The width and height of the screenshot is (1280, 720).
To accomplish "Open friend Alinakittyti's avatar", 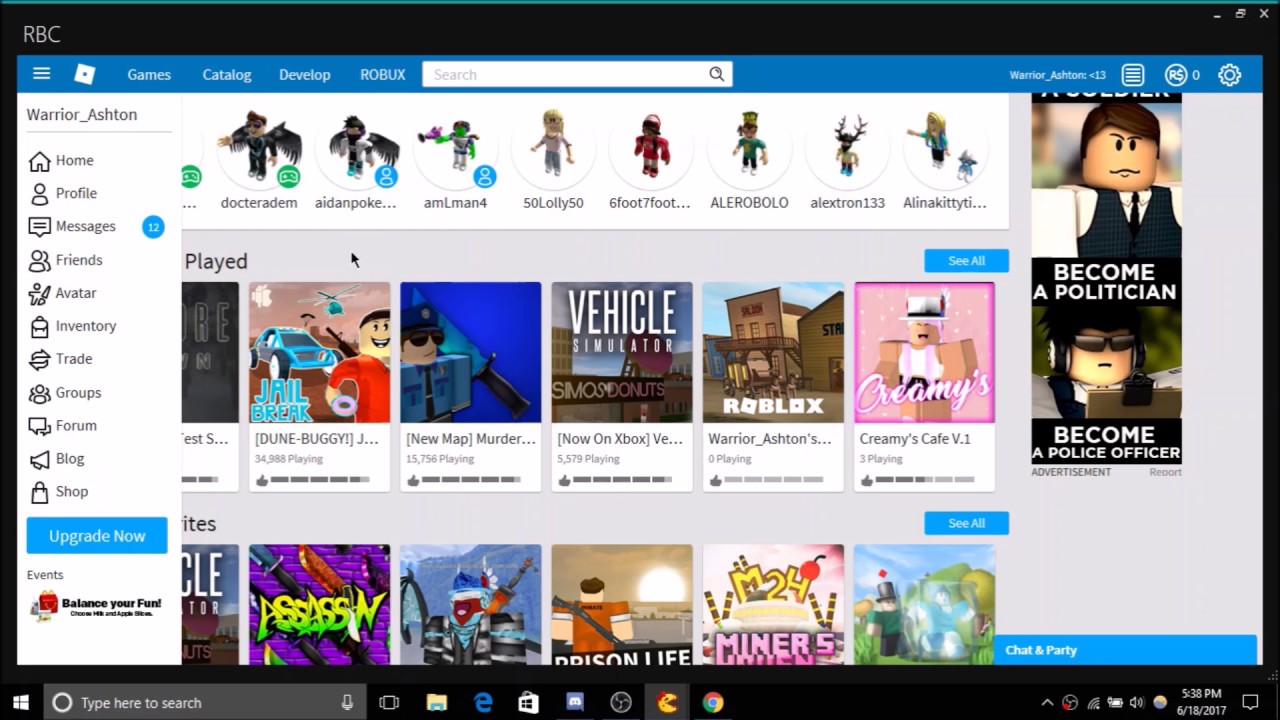I will pos(945,146).
